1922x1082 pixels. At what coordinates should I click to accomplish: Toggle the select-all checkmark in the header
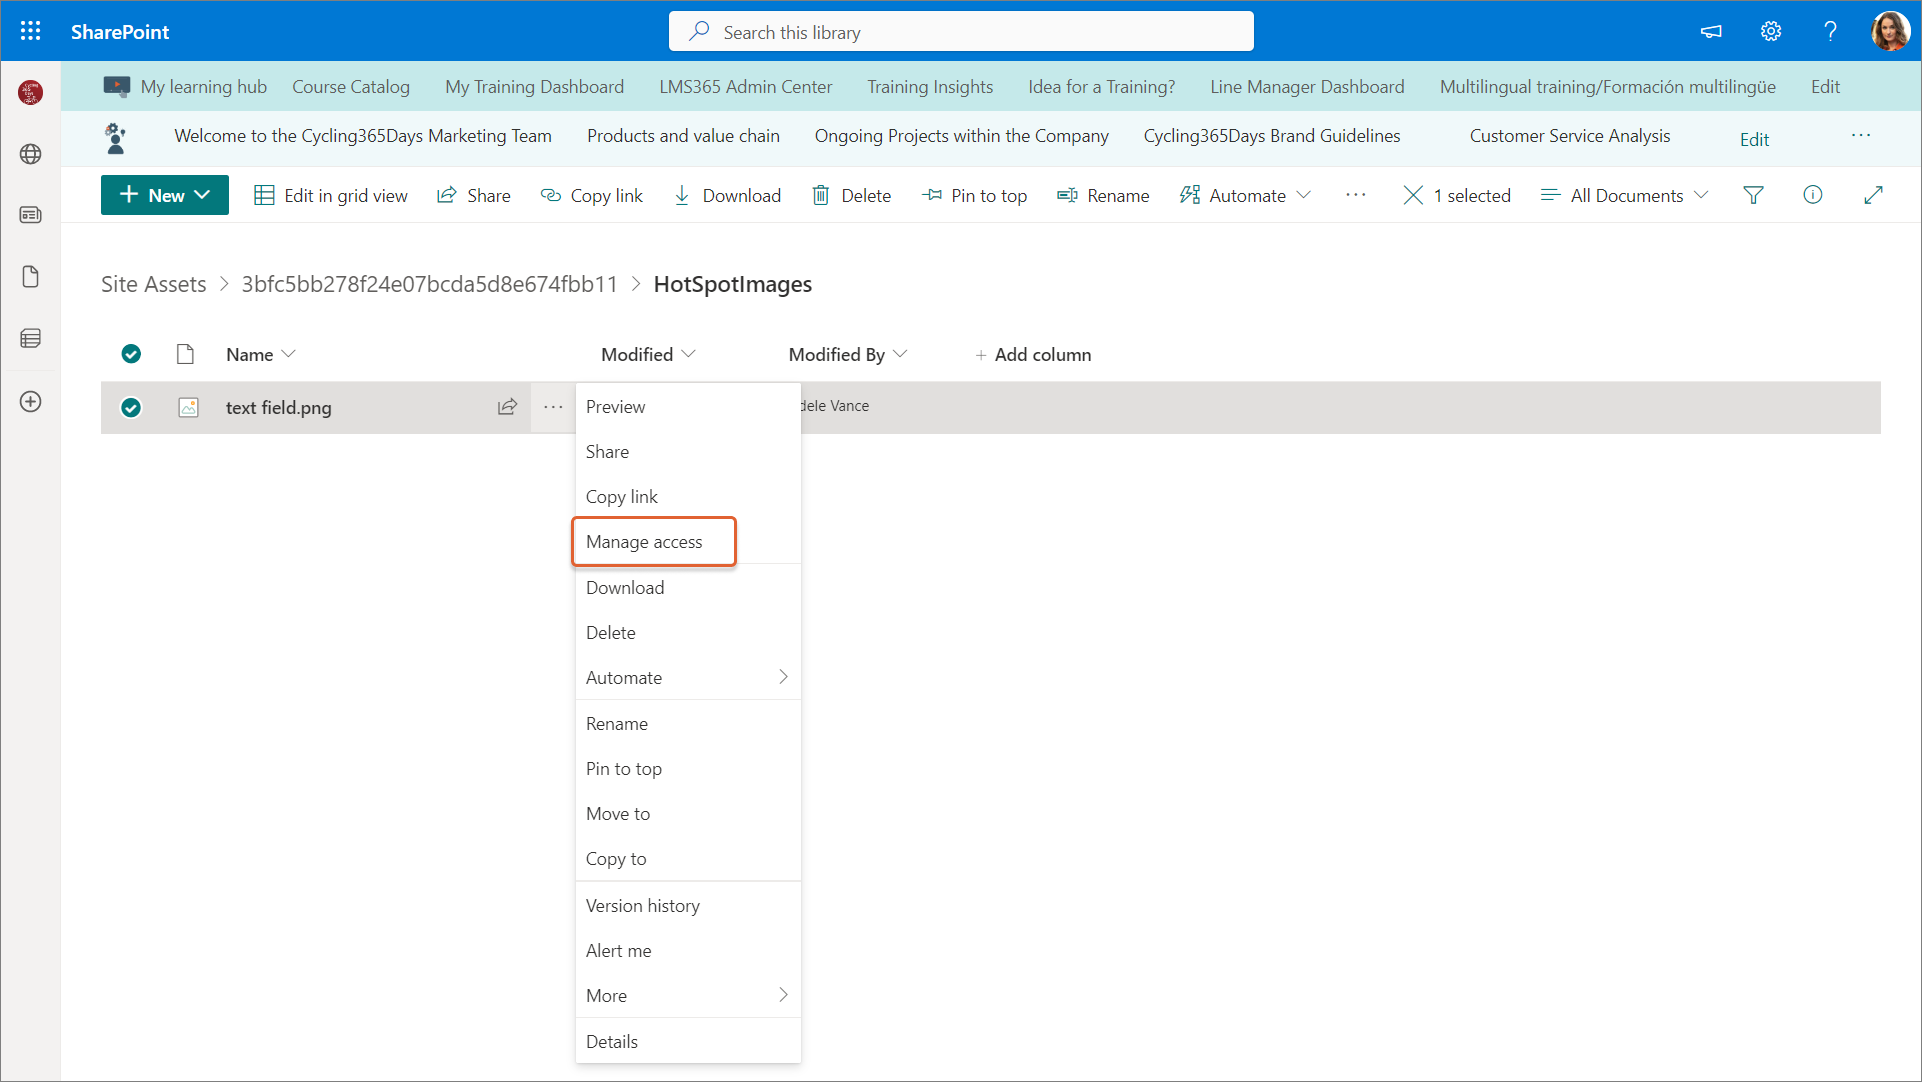point(131,354)
